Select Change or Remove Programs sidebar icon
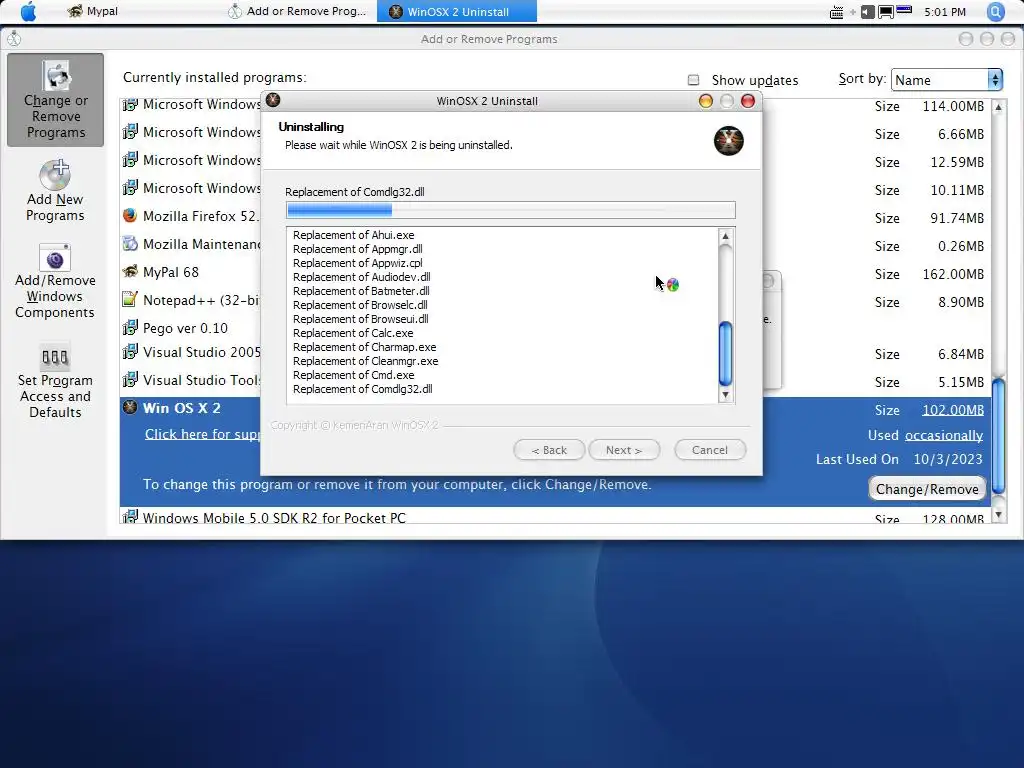 point(56,100)
